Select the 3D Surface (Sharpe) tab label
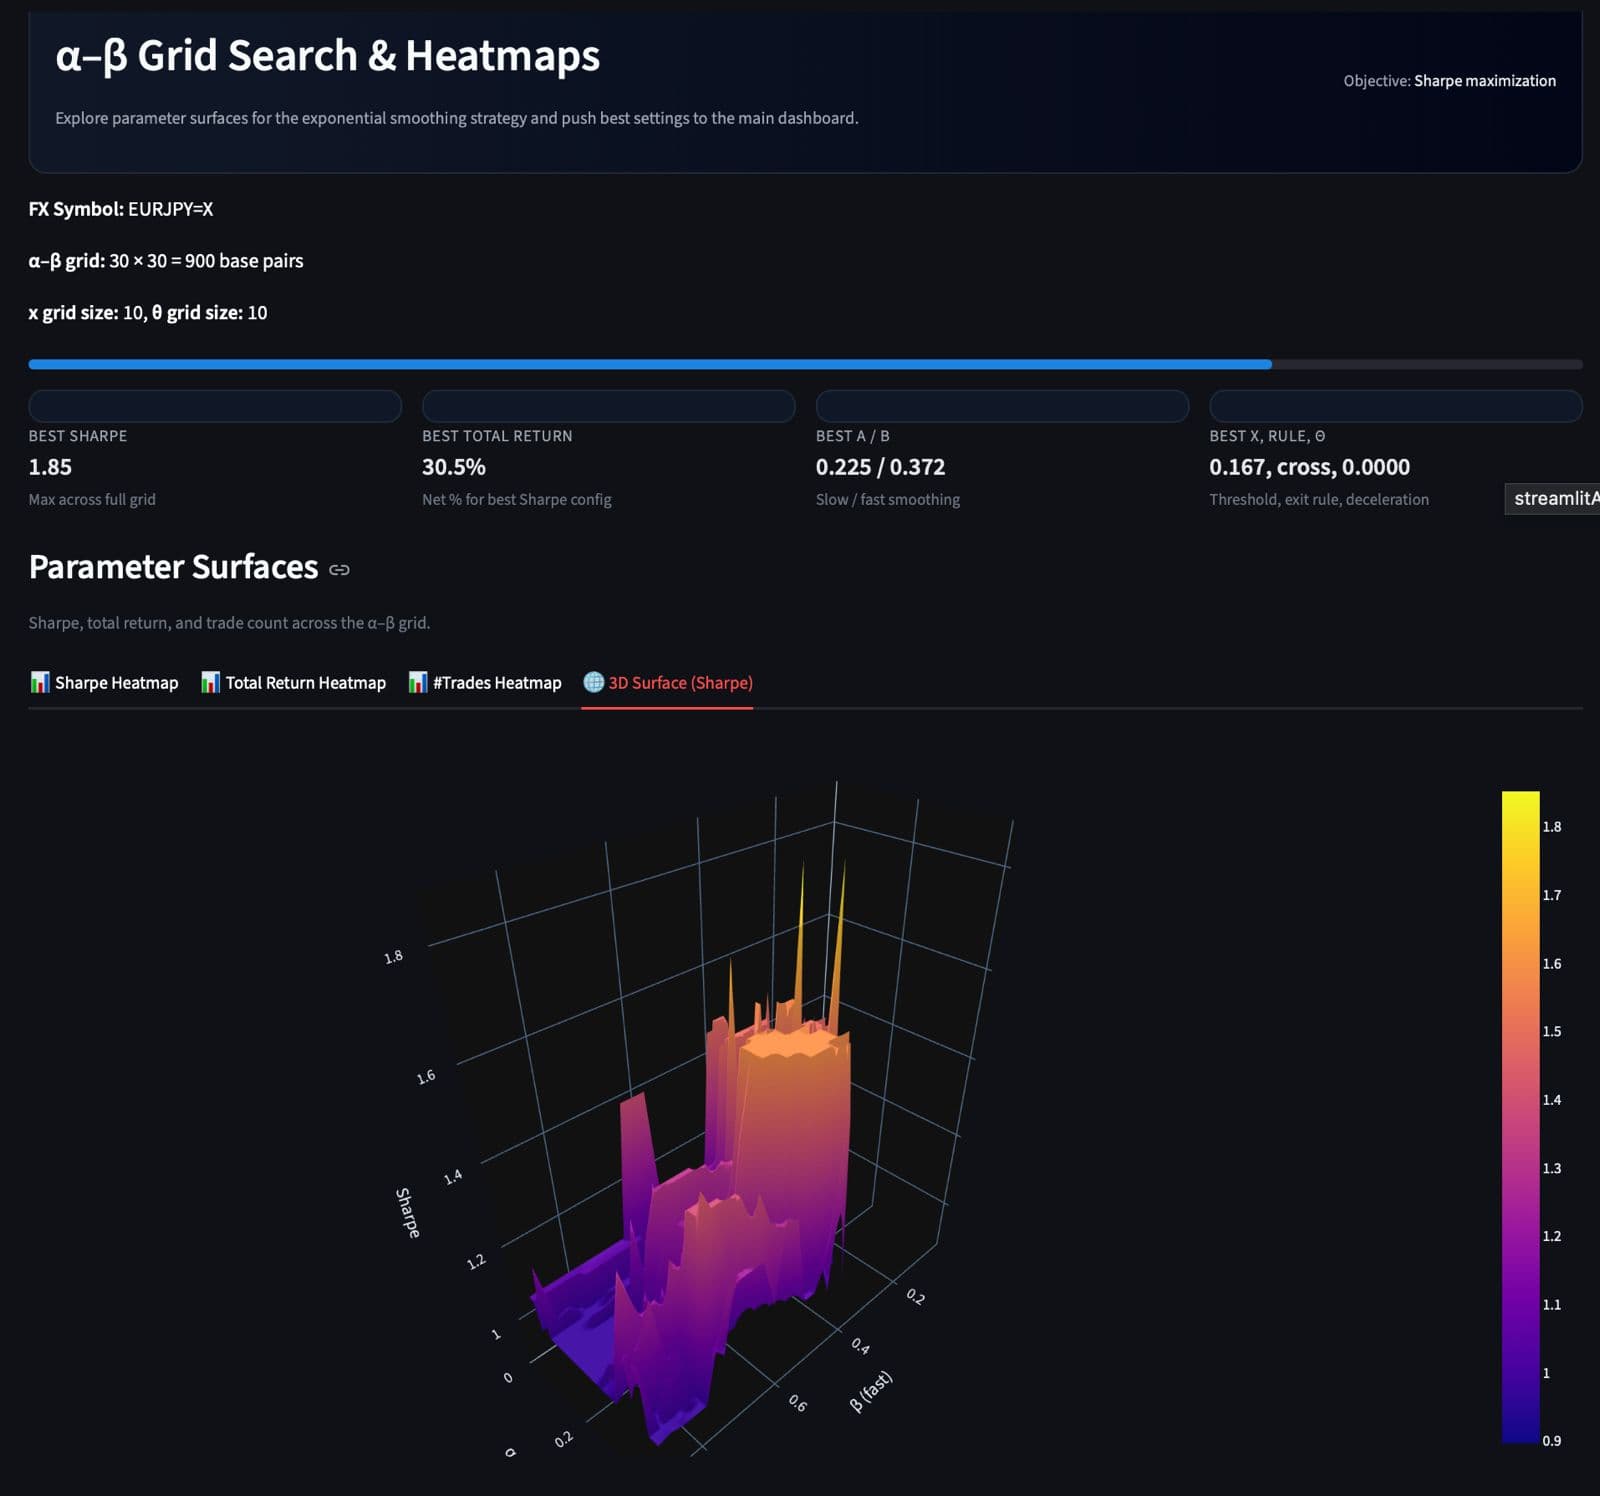Viewport: 1600px width, 1496px height. [x=680, y=682]
